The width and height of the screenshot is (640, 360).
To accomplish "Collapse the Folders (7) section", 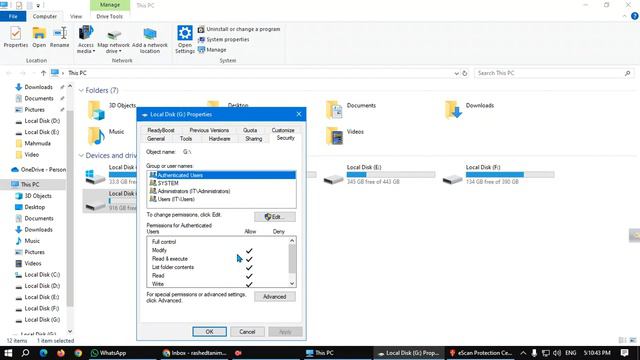I will point(81,90).
